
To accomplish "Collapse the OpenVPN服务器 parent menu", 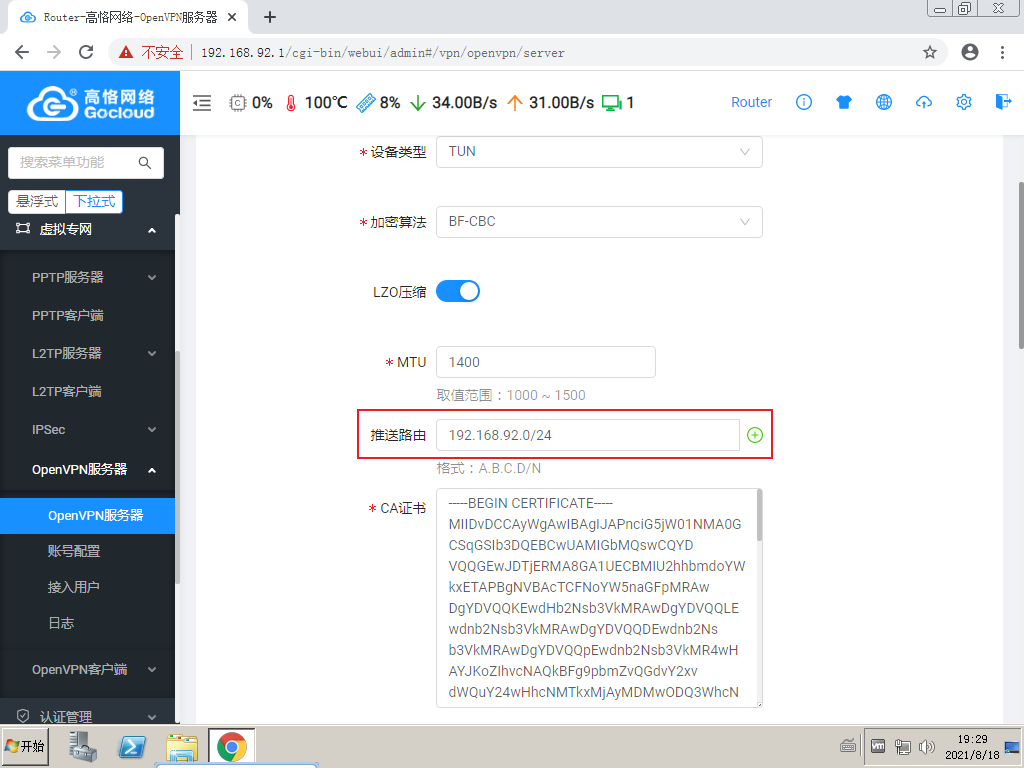I will (88, 470).
